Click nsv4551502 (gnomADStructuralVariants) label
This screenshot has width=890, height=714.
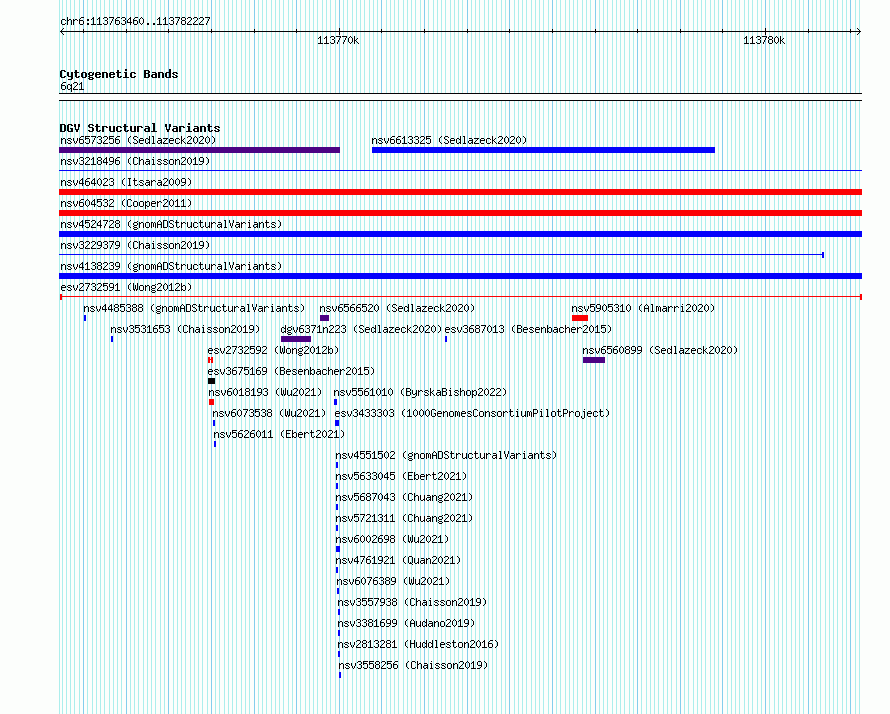tap(446, 455)
